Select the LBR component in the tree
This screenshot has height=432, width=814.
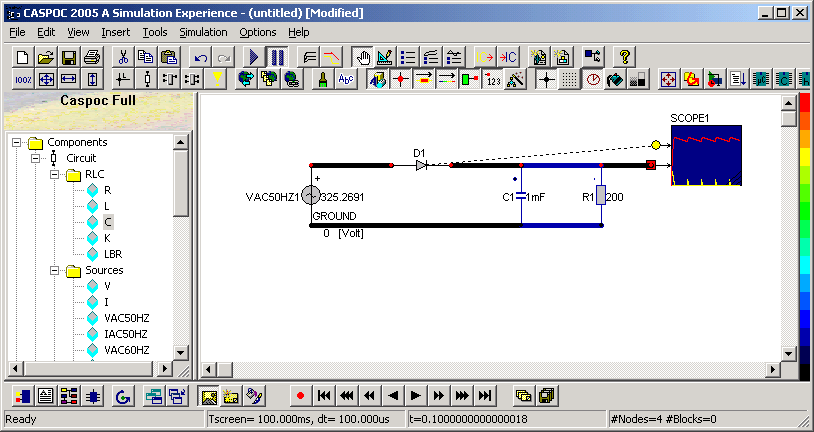click(113, 254)
